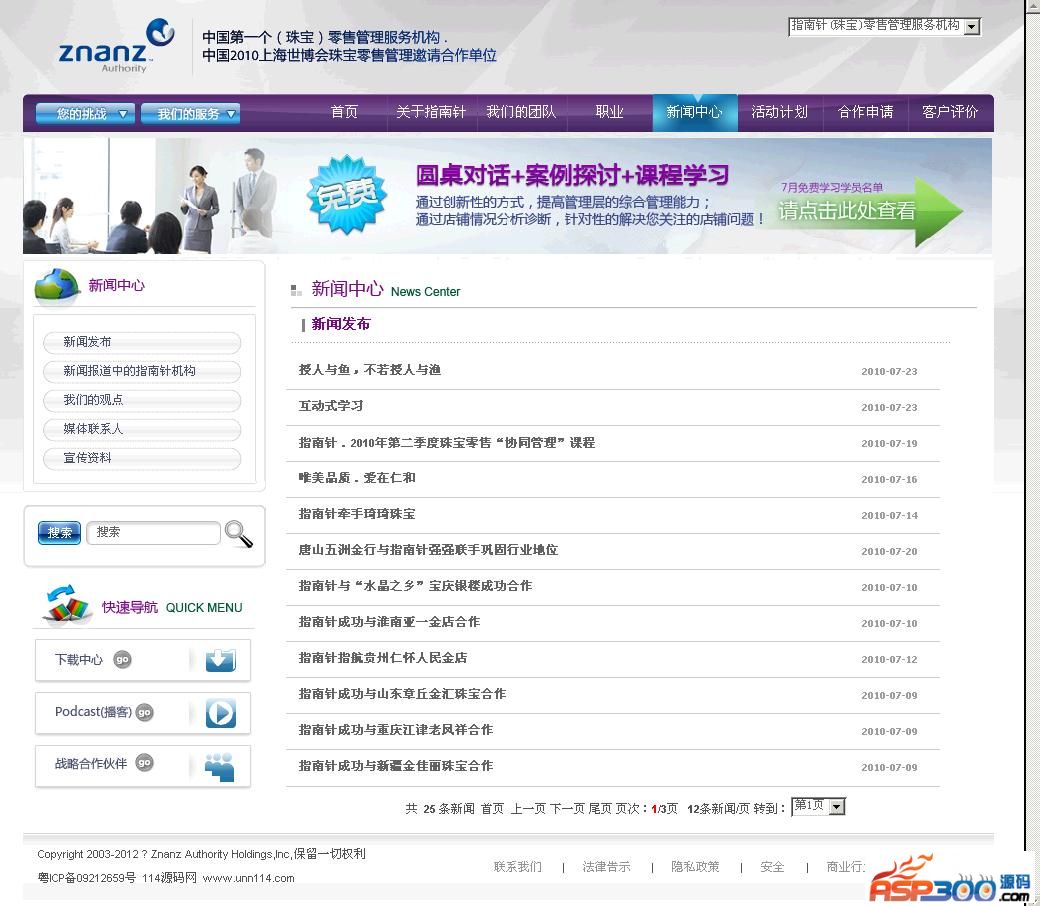Click the strategic partners people icon
The height and width of the screenshot is (906, 1040).
[220, 767]
